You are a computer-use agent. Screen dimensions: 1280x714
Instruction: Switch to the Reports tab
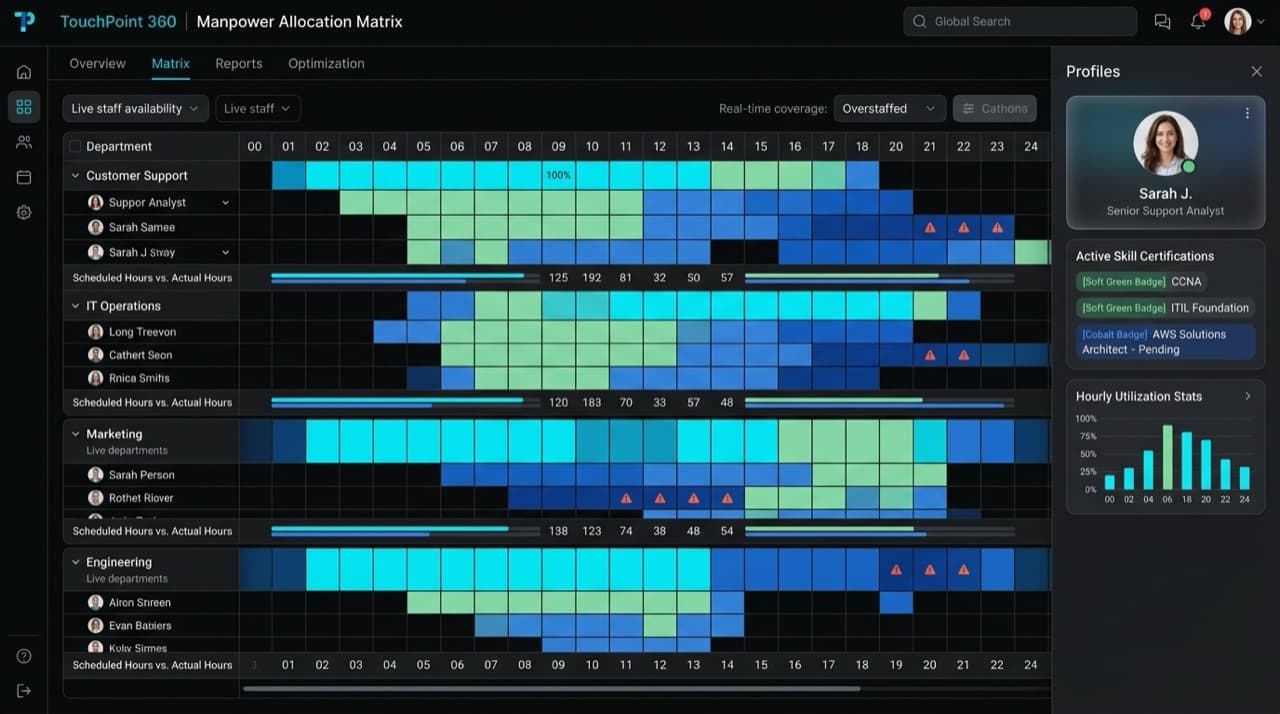(x=239, y=63)
